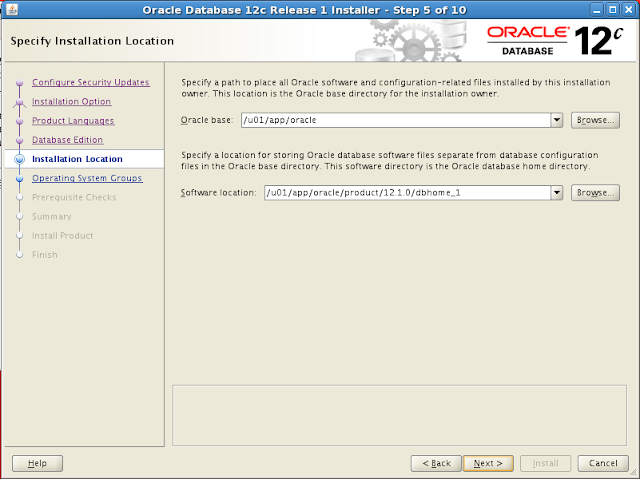Click the Summary step label
The image size is (640, 479).
point(52,216)
